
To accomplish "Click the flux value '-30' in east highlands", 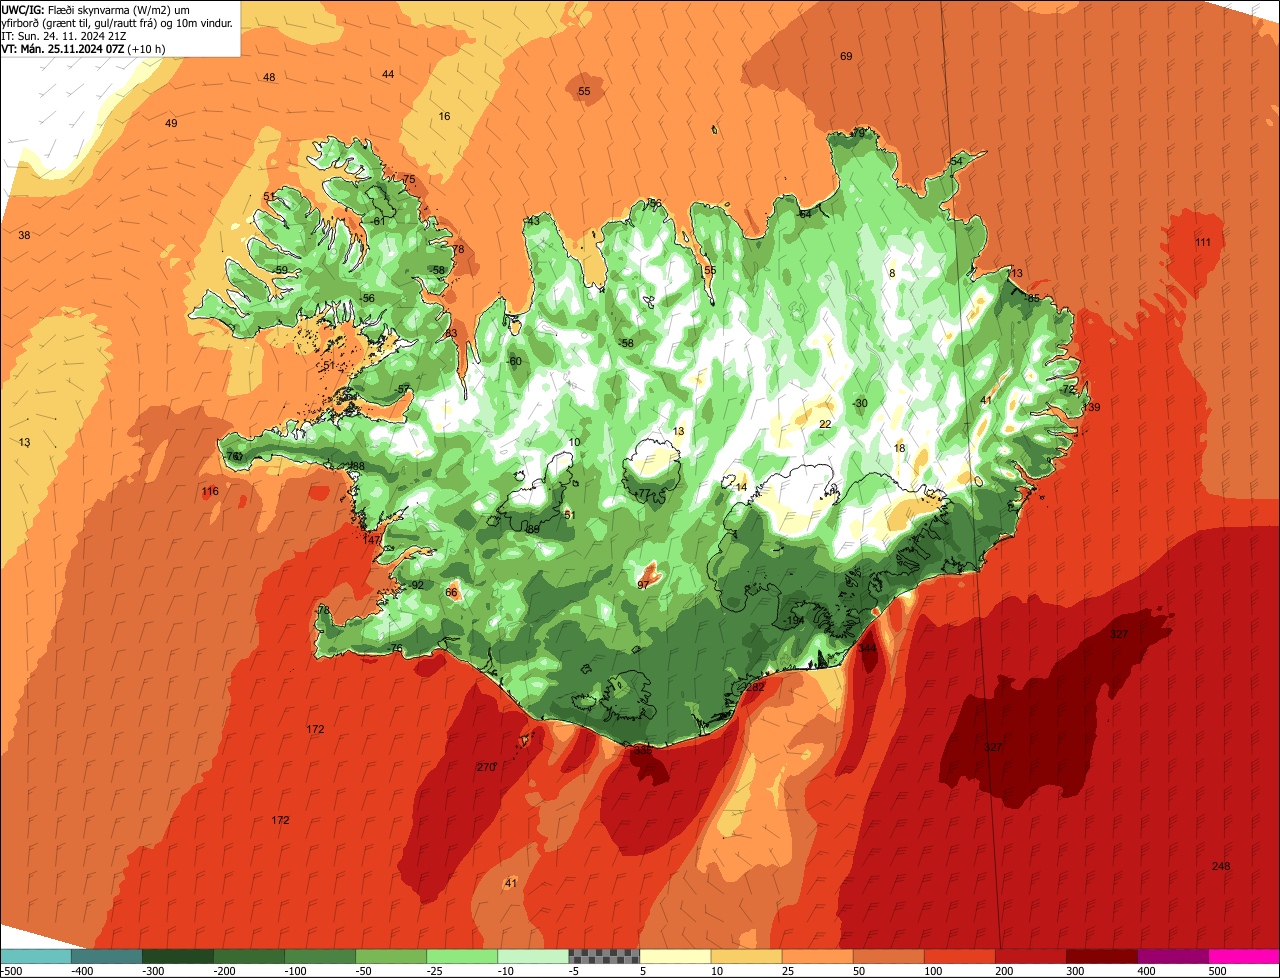I will [860, 403].
